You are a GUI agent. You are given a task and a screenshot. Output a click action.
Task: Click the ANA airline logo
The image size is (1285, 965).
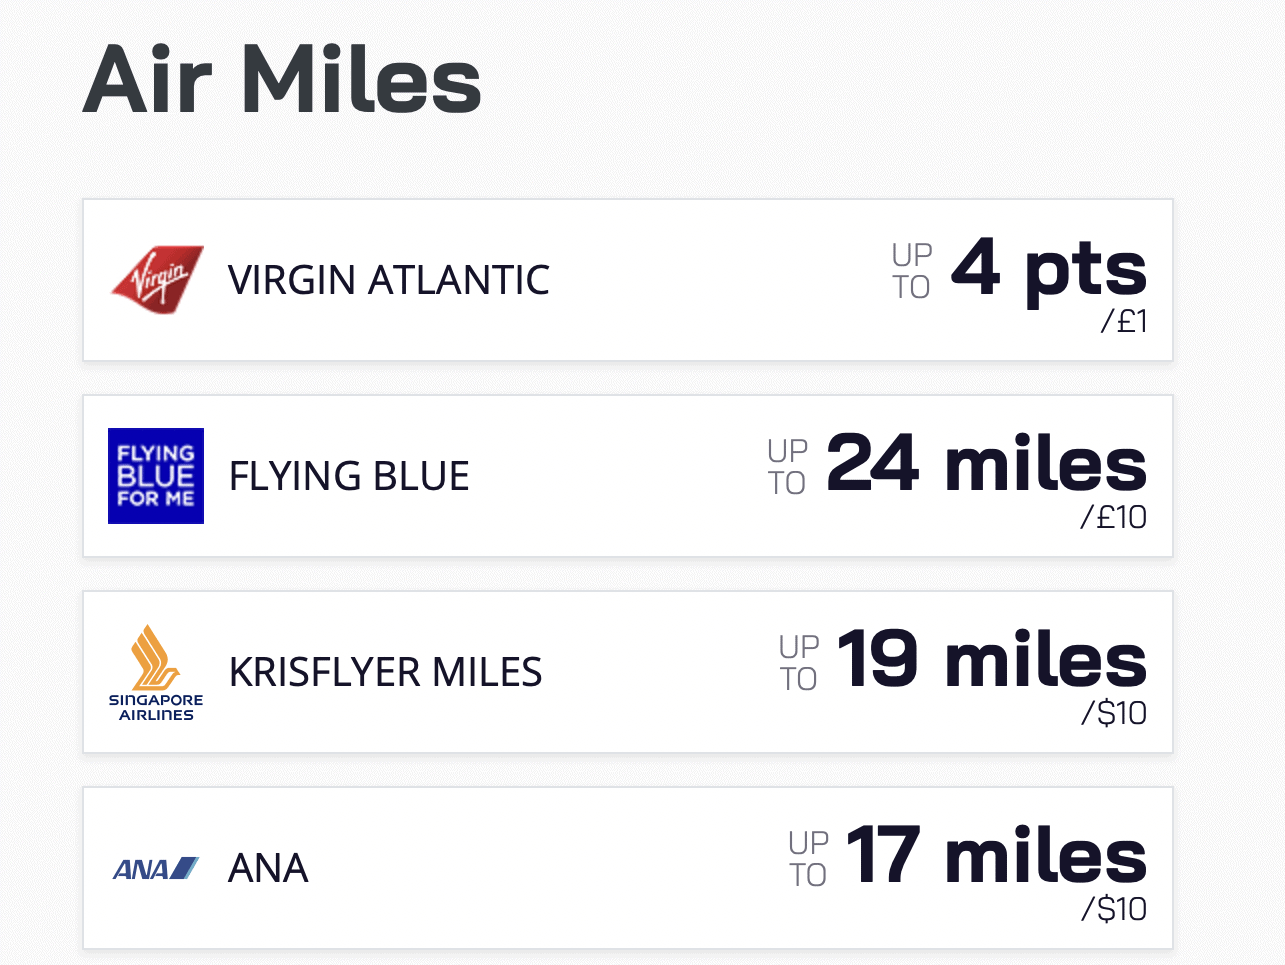coord(156,868)
